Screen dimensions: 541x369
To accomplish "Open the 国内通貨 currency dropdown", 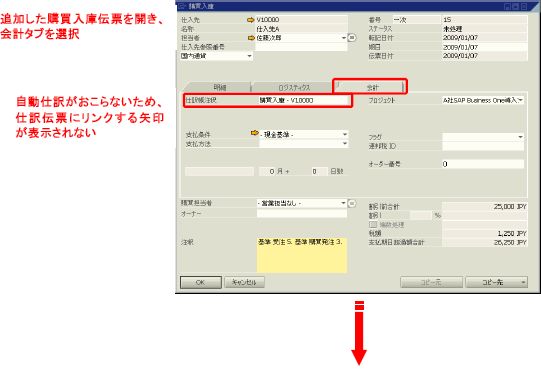I will click(x=249, y=56).
